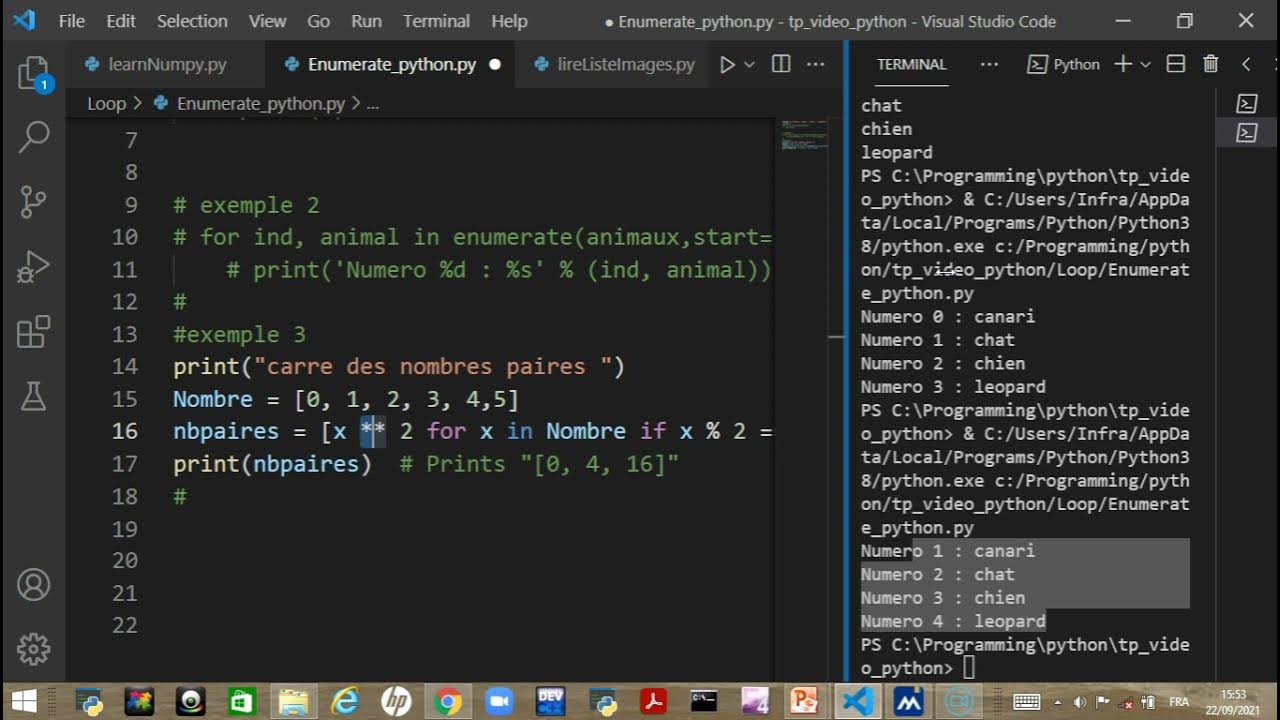Collapse the panel with chevron arrow
Viewport: 1280px width, 720px height.
[1246, 64]
